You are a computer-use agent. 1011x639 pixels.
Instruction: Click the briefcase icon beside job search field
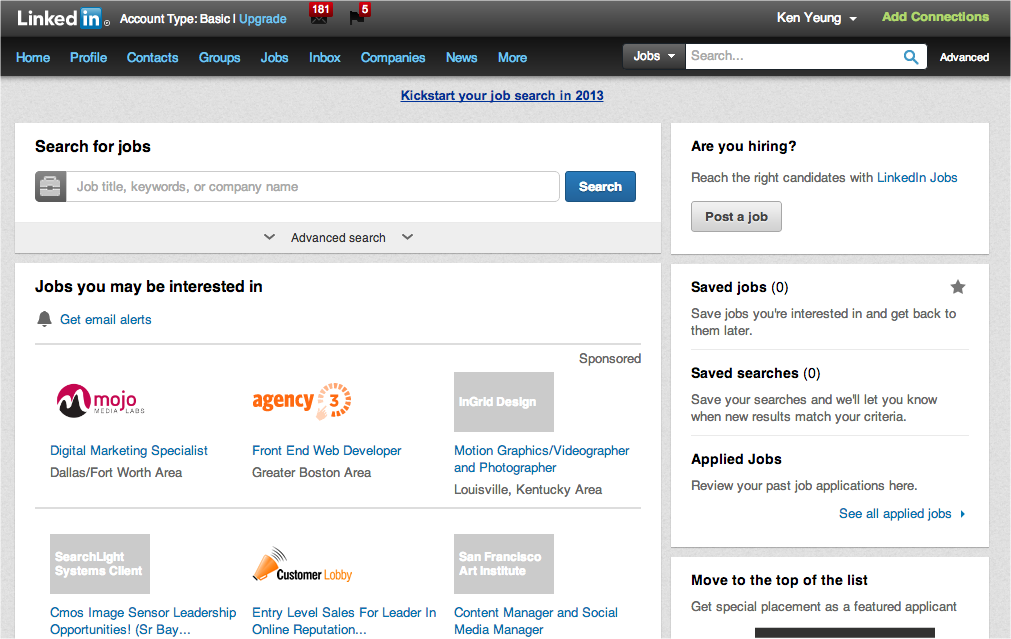point(50,186)
